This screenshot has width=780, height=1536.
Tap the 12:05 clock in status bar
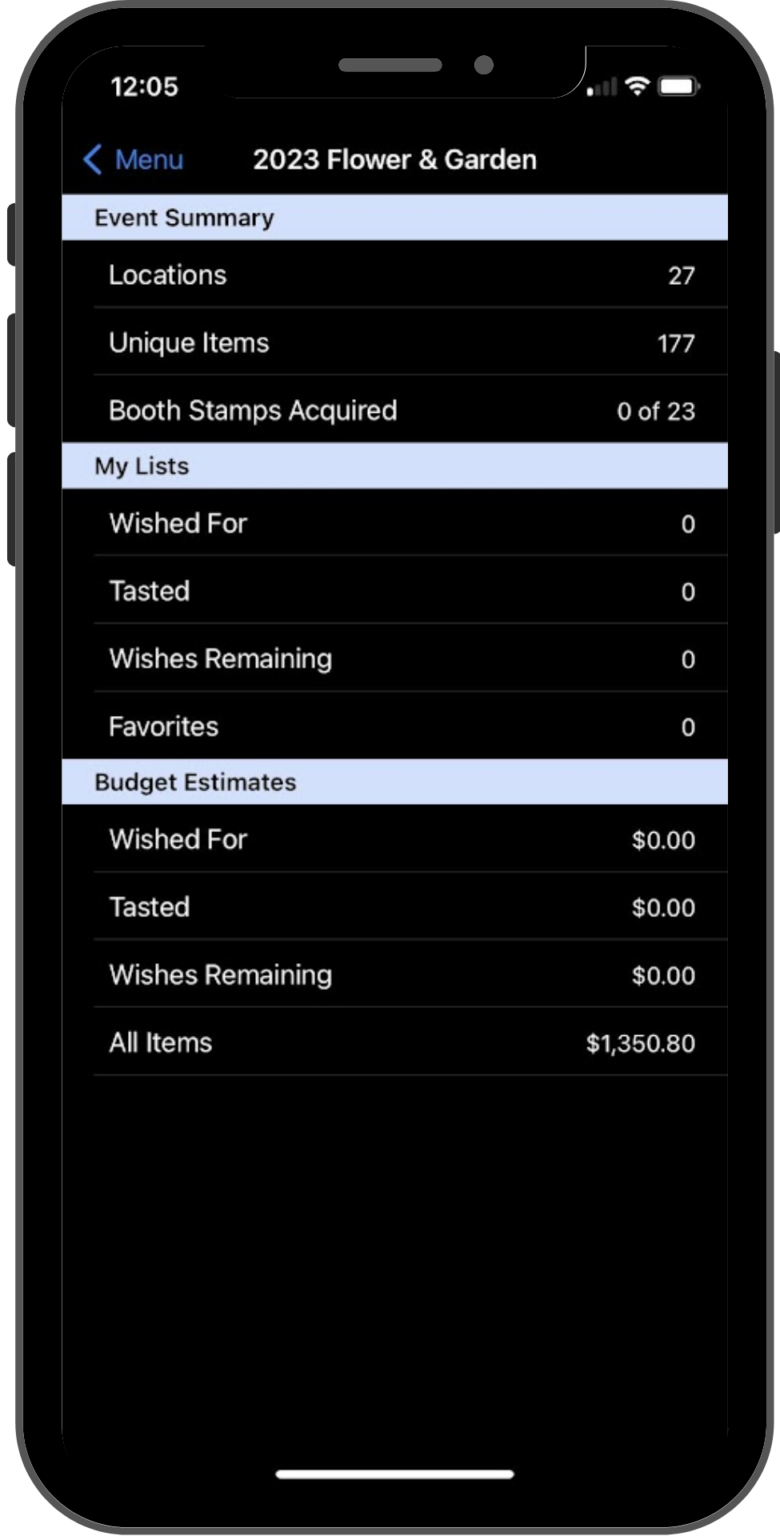point(144,87)
